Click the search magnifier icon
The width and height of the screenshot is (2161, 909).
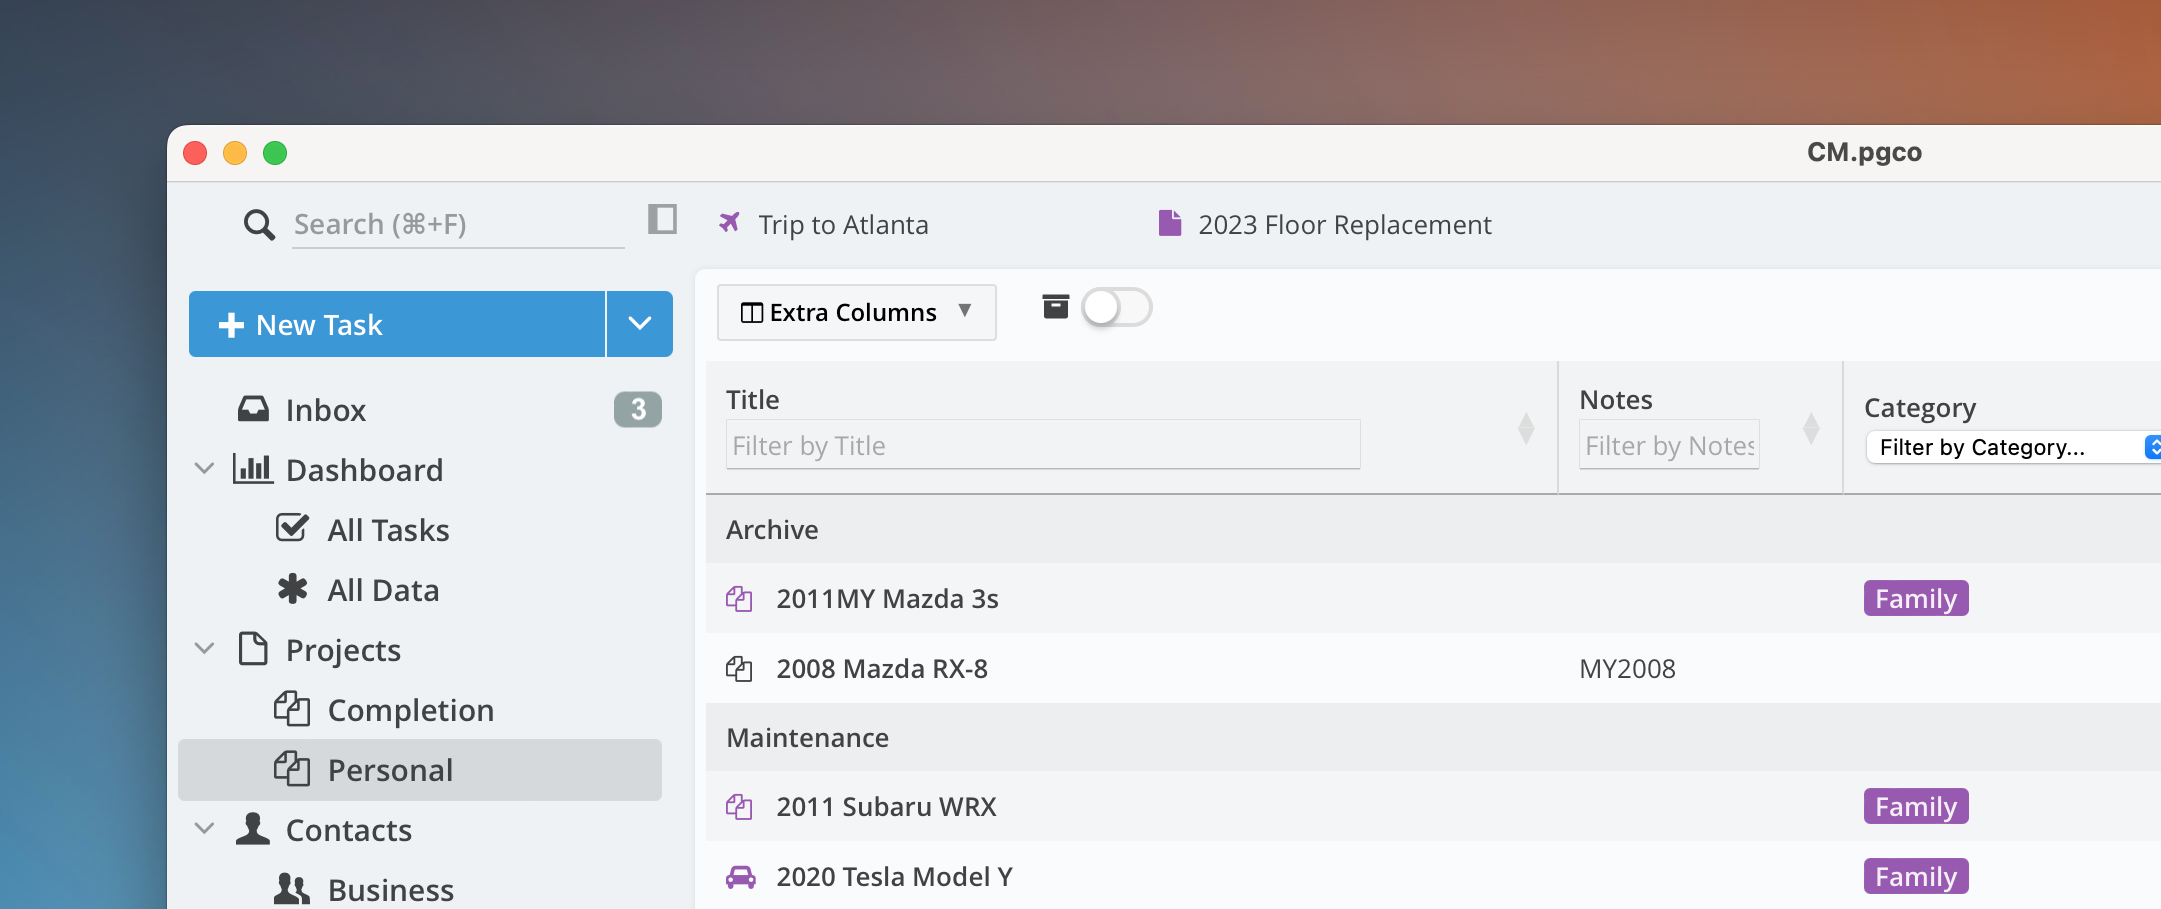click(259, 225)
